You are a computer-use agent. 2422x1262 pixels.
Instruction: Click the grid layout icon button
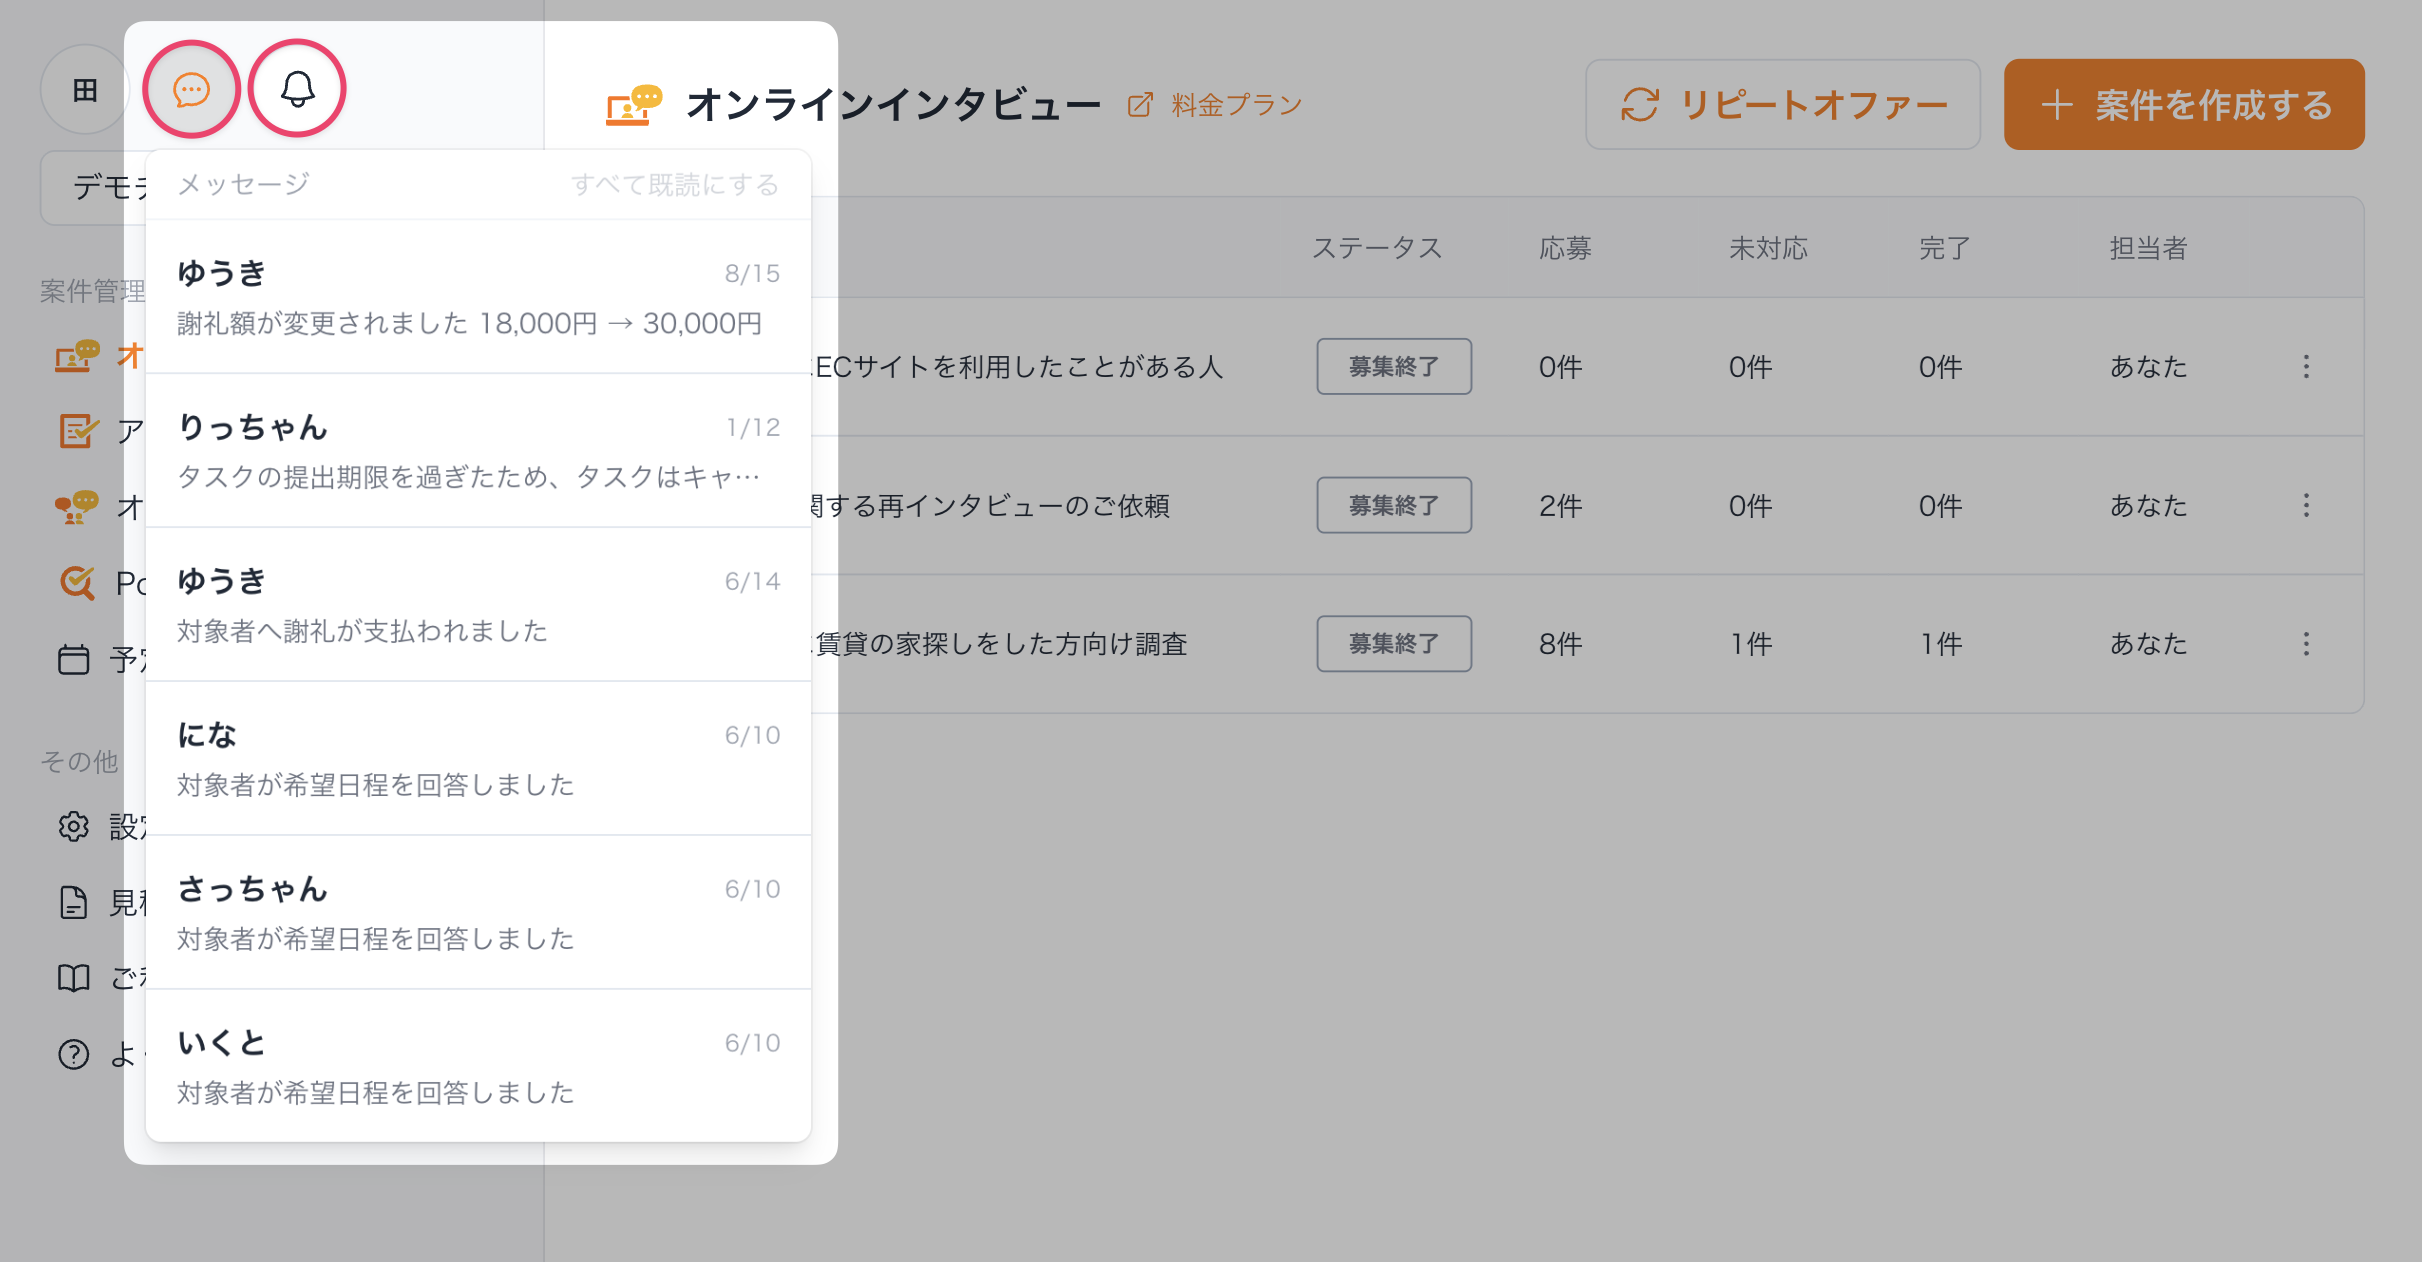click(x=85, y=90)
